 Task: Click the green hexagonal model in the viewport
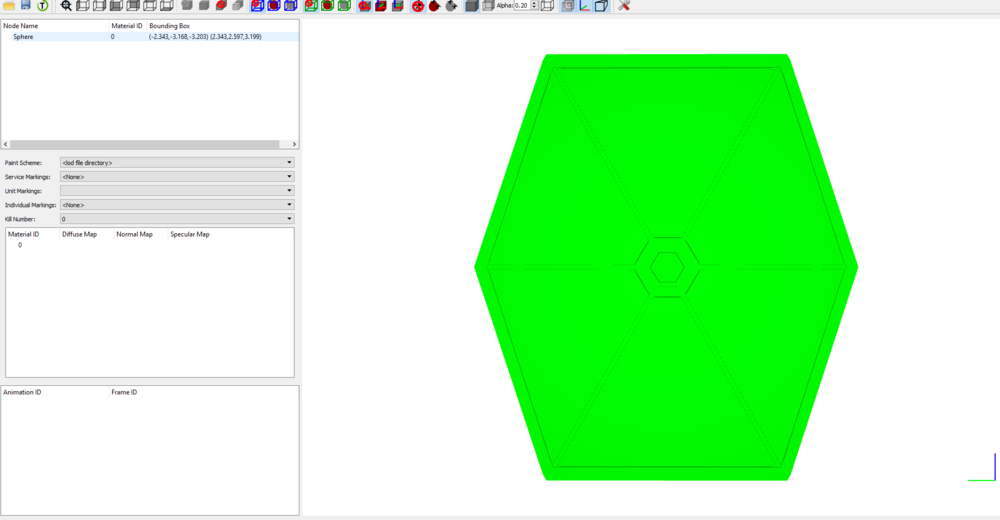(x=666, y=267)
